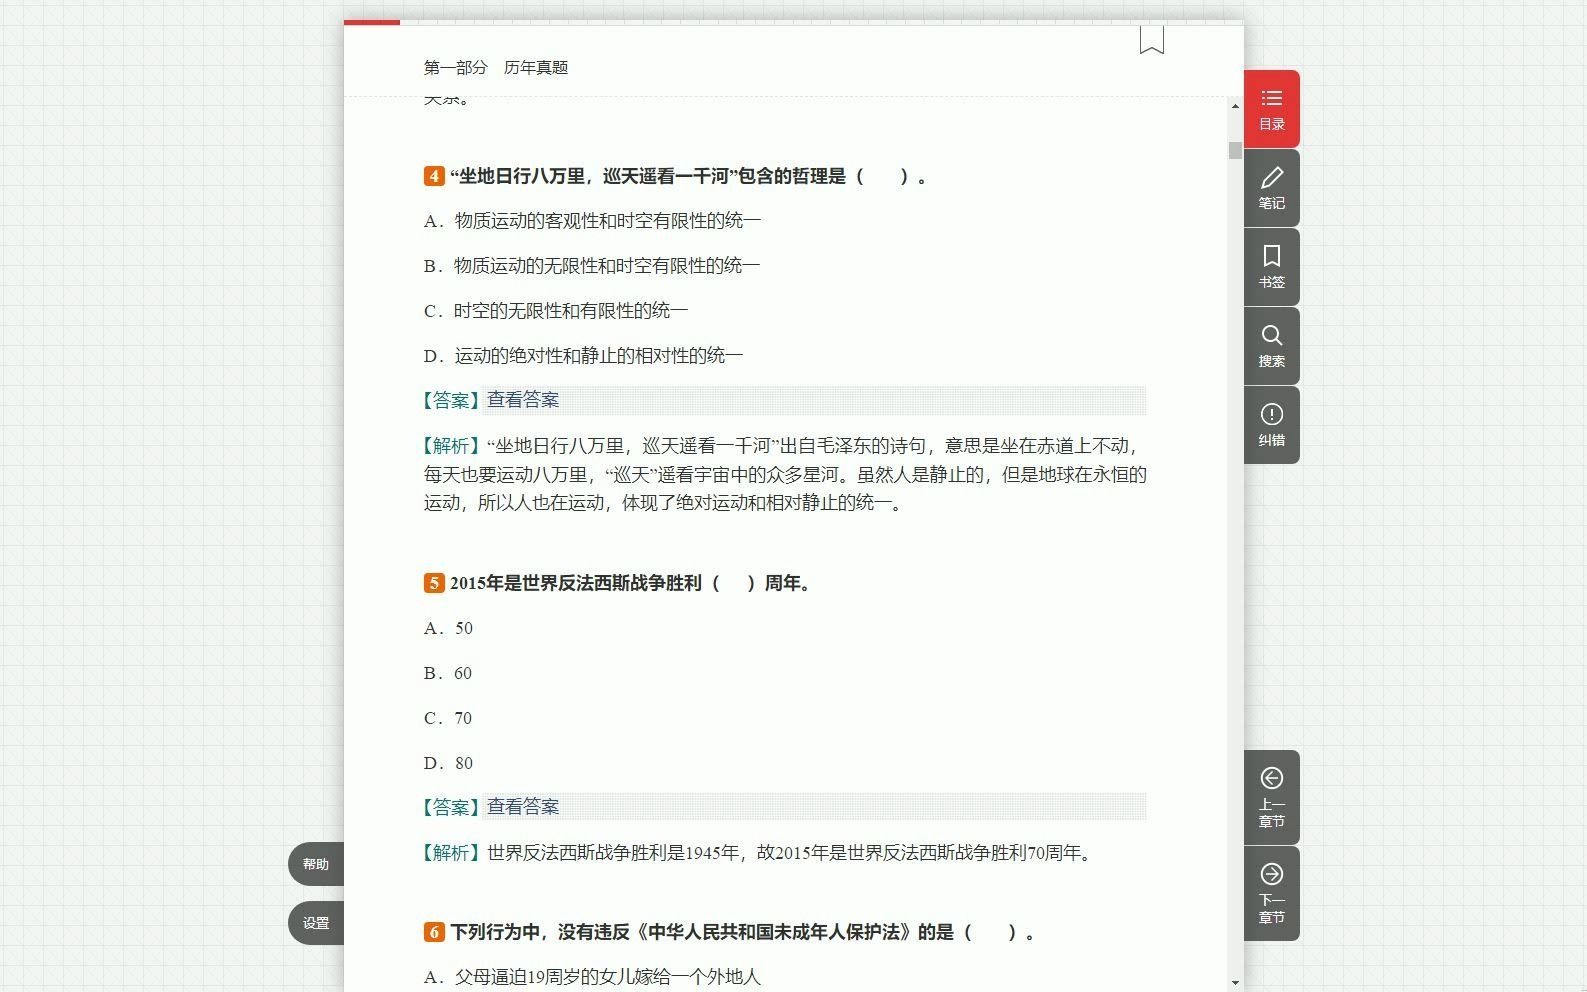Click the vertical scrollbar thumb
Image resolution: width=1587 pixels, height=992 pixels.
[1235, 150]
